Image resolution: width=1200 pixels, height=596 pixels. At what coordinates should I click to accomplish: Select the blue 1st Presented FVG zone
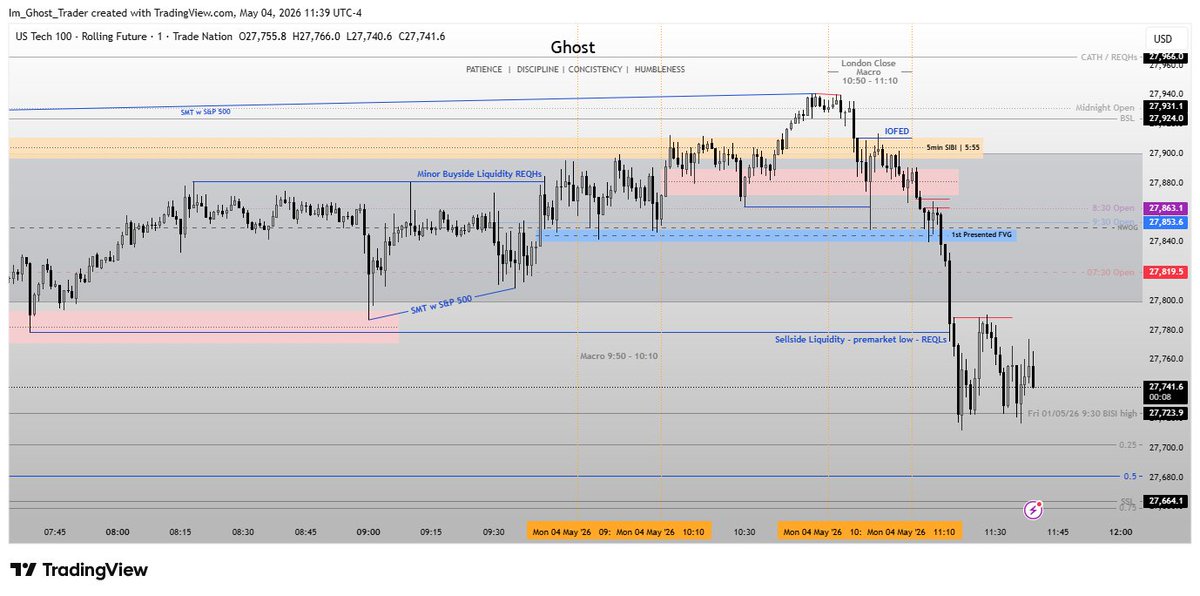pos(778,234)
